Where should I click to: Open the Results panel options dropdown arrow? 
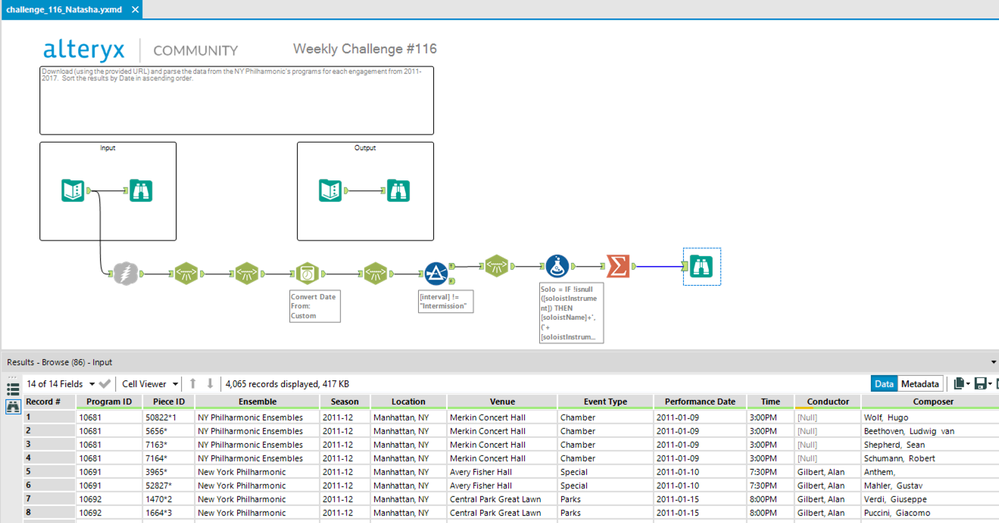pyautogui.click(x=993, y=362)
